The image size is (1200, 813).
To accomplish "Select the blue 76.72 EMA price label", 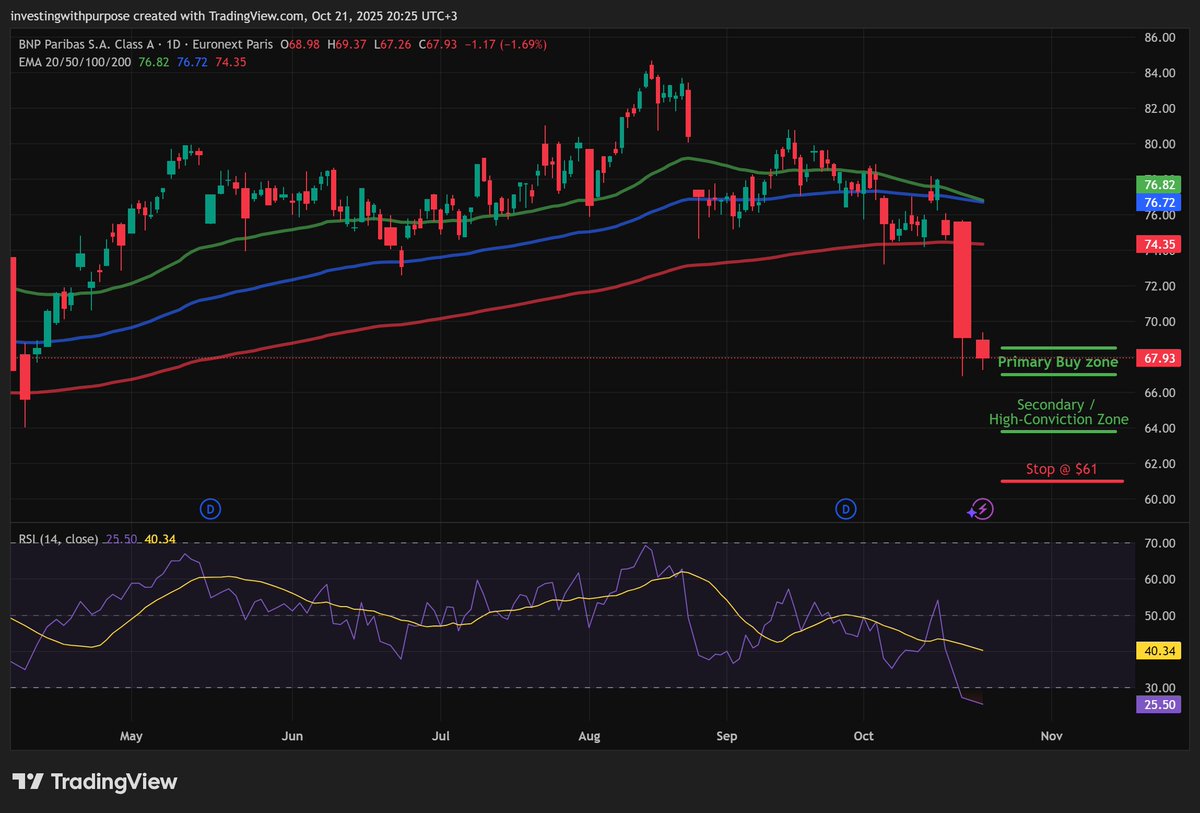I will [x=1157, y=202].
